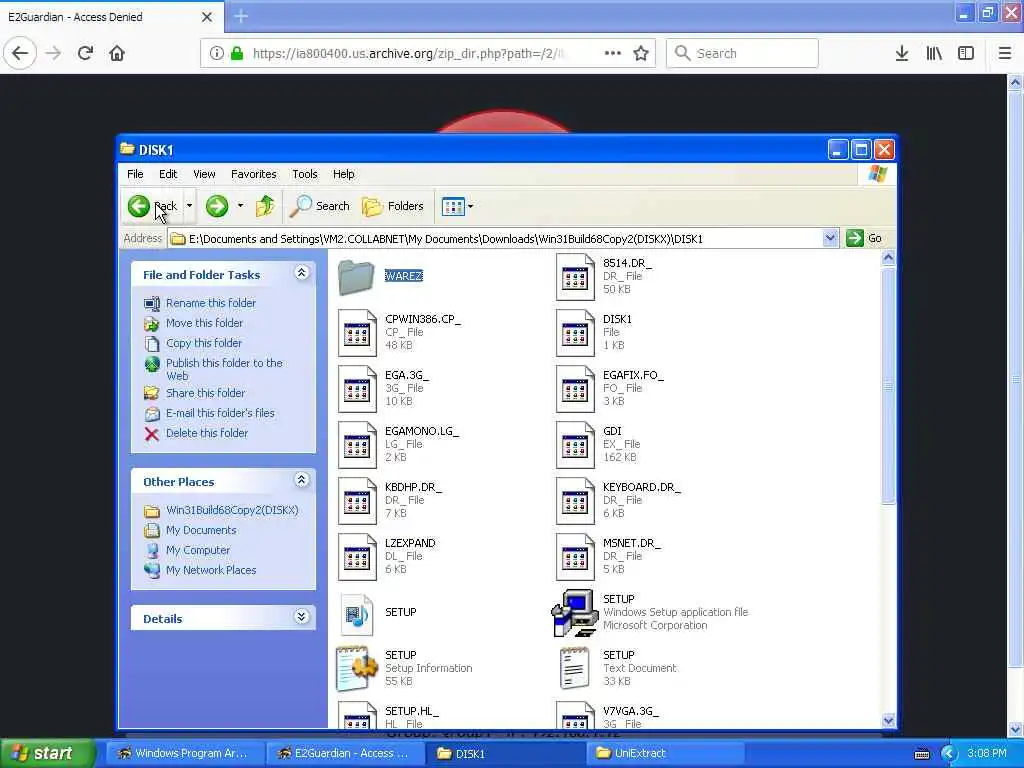The height and width of the screenshot is (768, 1024).
Task: Click the Windows start button
Action: click(x=48, y=753)
